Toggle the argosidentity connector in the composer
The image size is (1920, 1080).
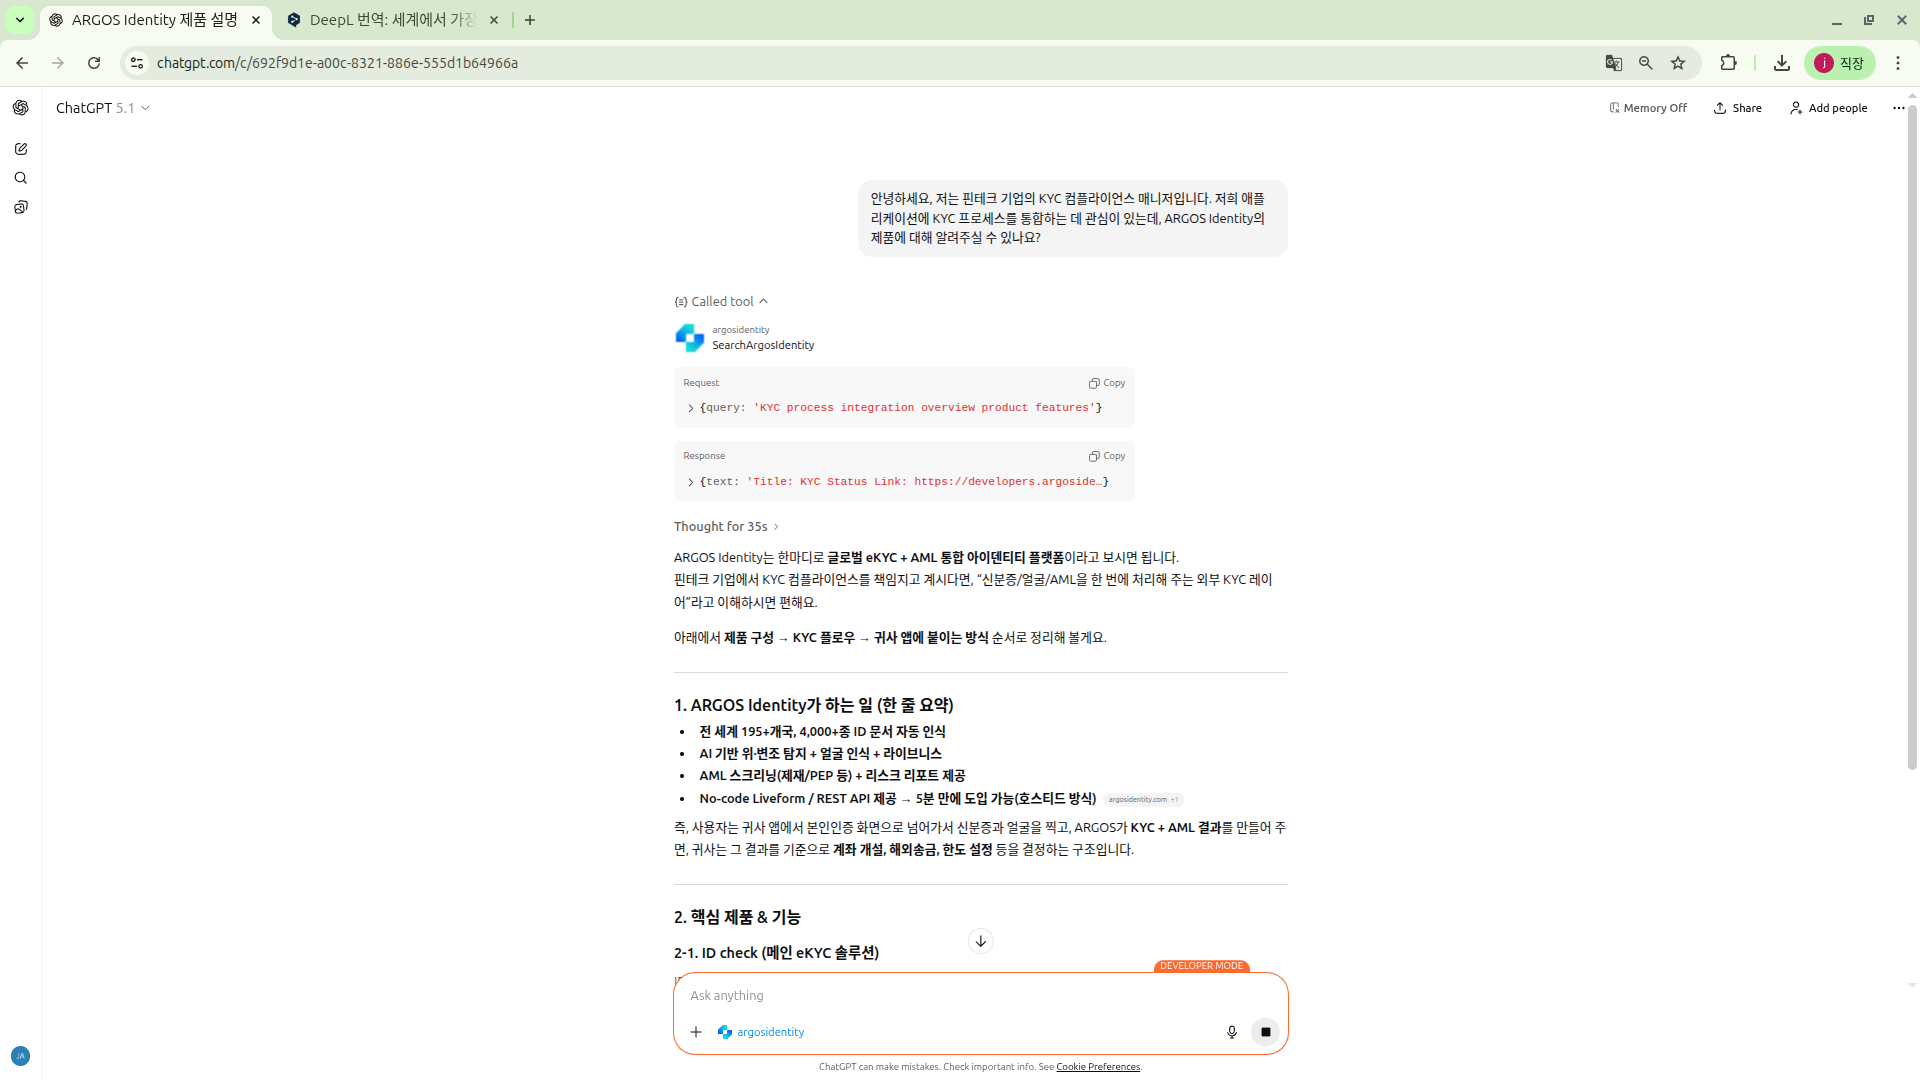click(x=761, y=1031)
